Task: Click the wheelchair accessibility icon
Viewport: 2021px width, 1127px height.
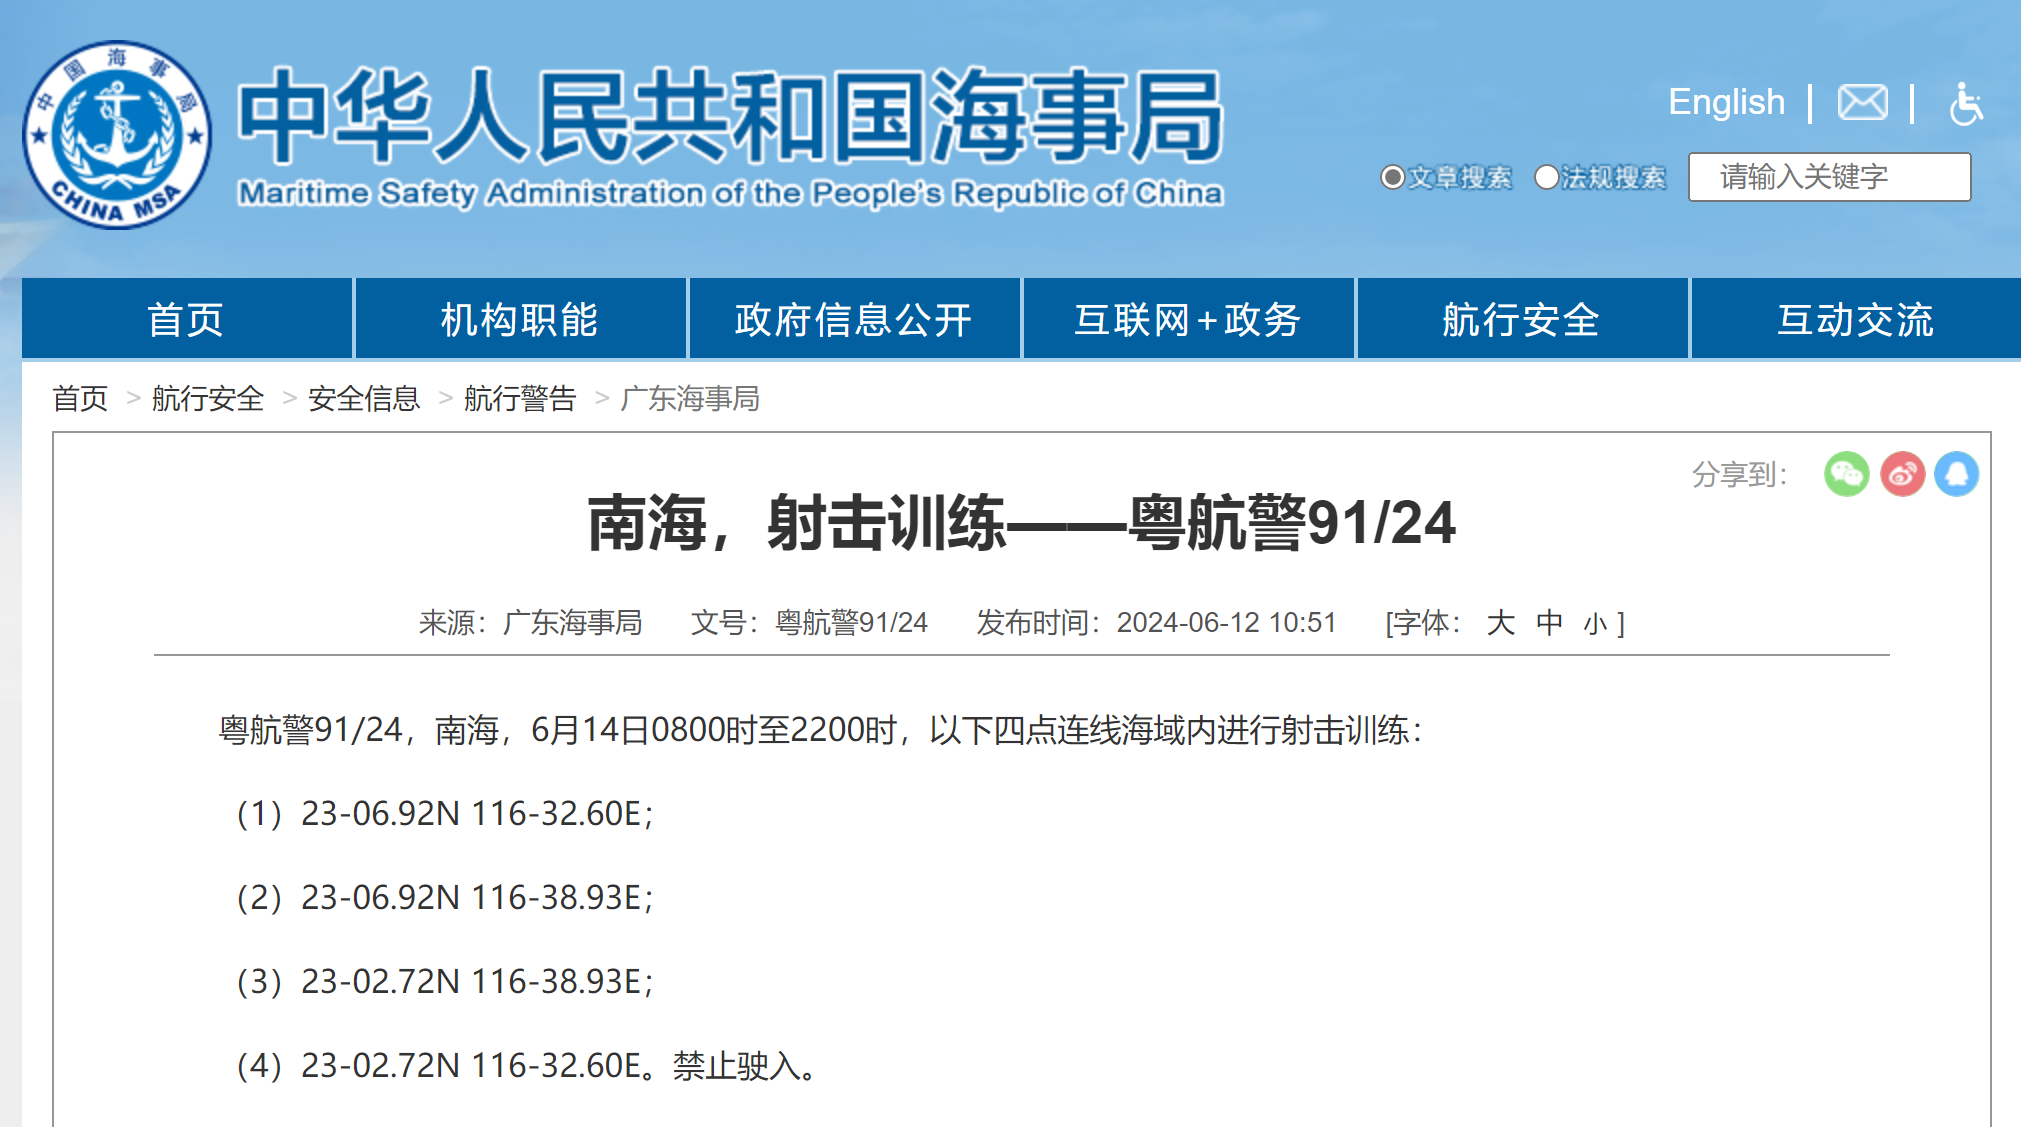Action: point(1965,103)
